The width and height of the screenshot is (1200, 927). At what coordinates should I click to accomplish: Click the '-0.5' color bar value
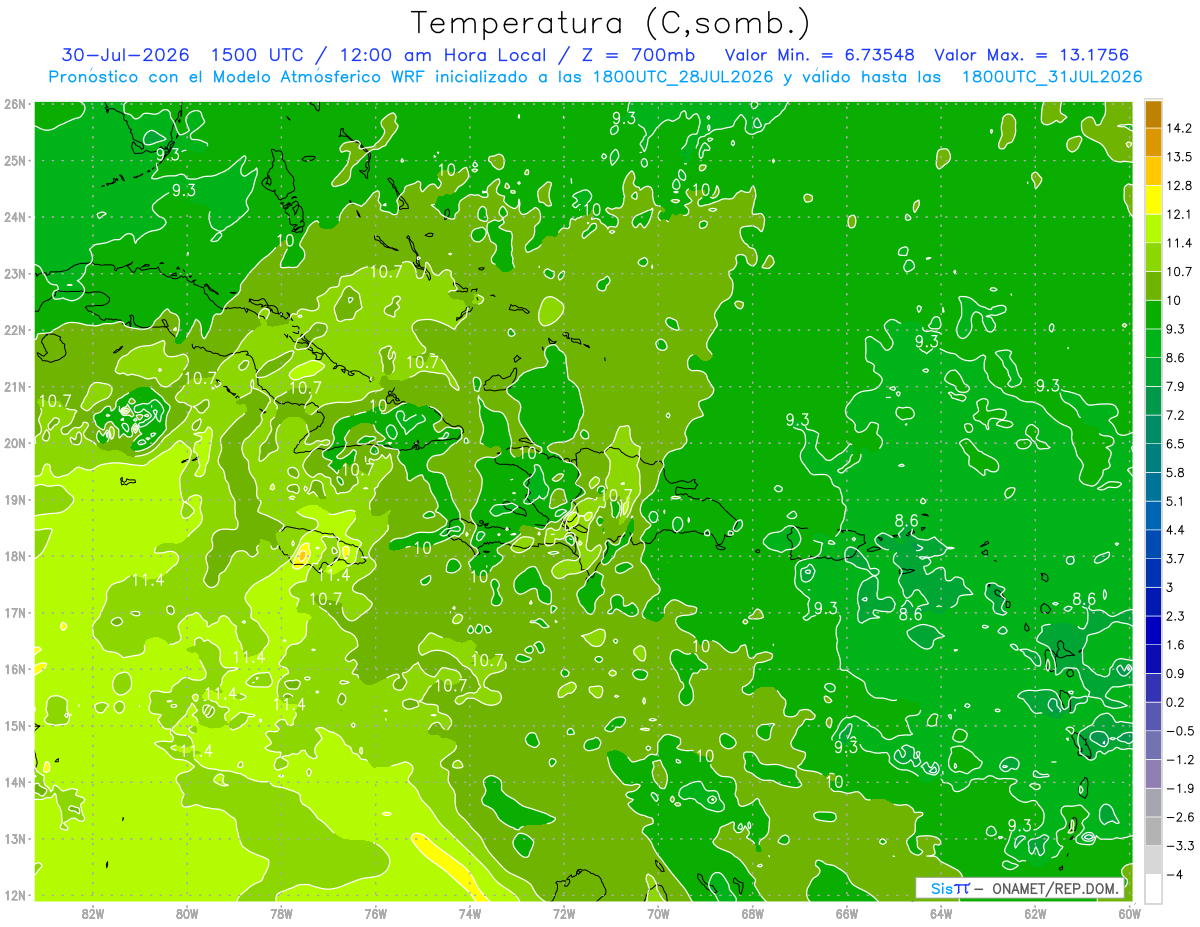click(1179, 730)
